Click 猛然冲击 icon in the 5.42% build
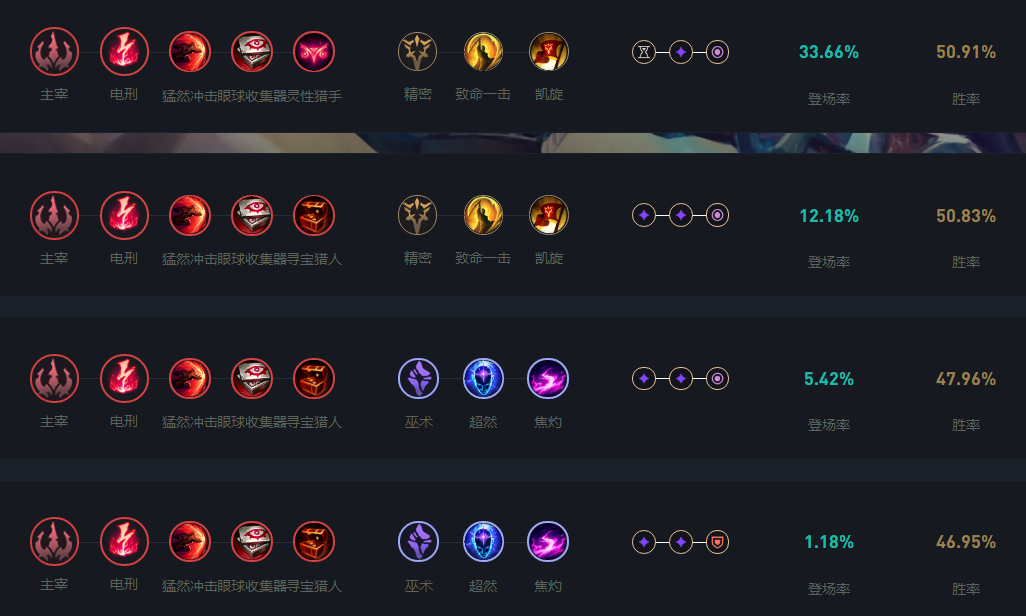 [x=190, y=379]
